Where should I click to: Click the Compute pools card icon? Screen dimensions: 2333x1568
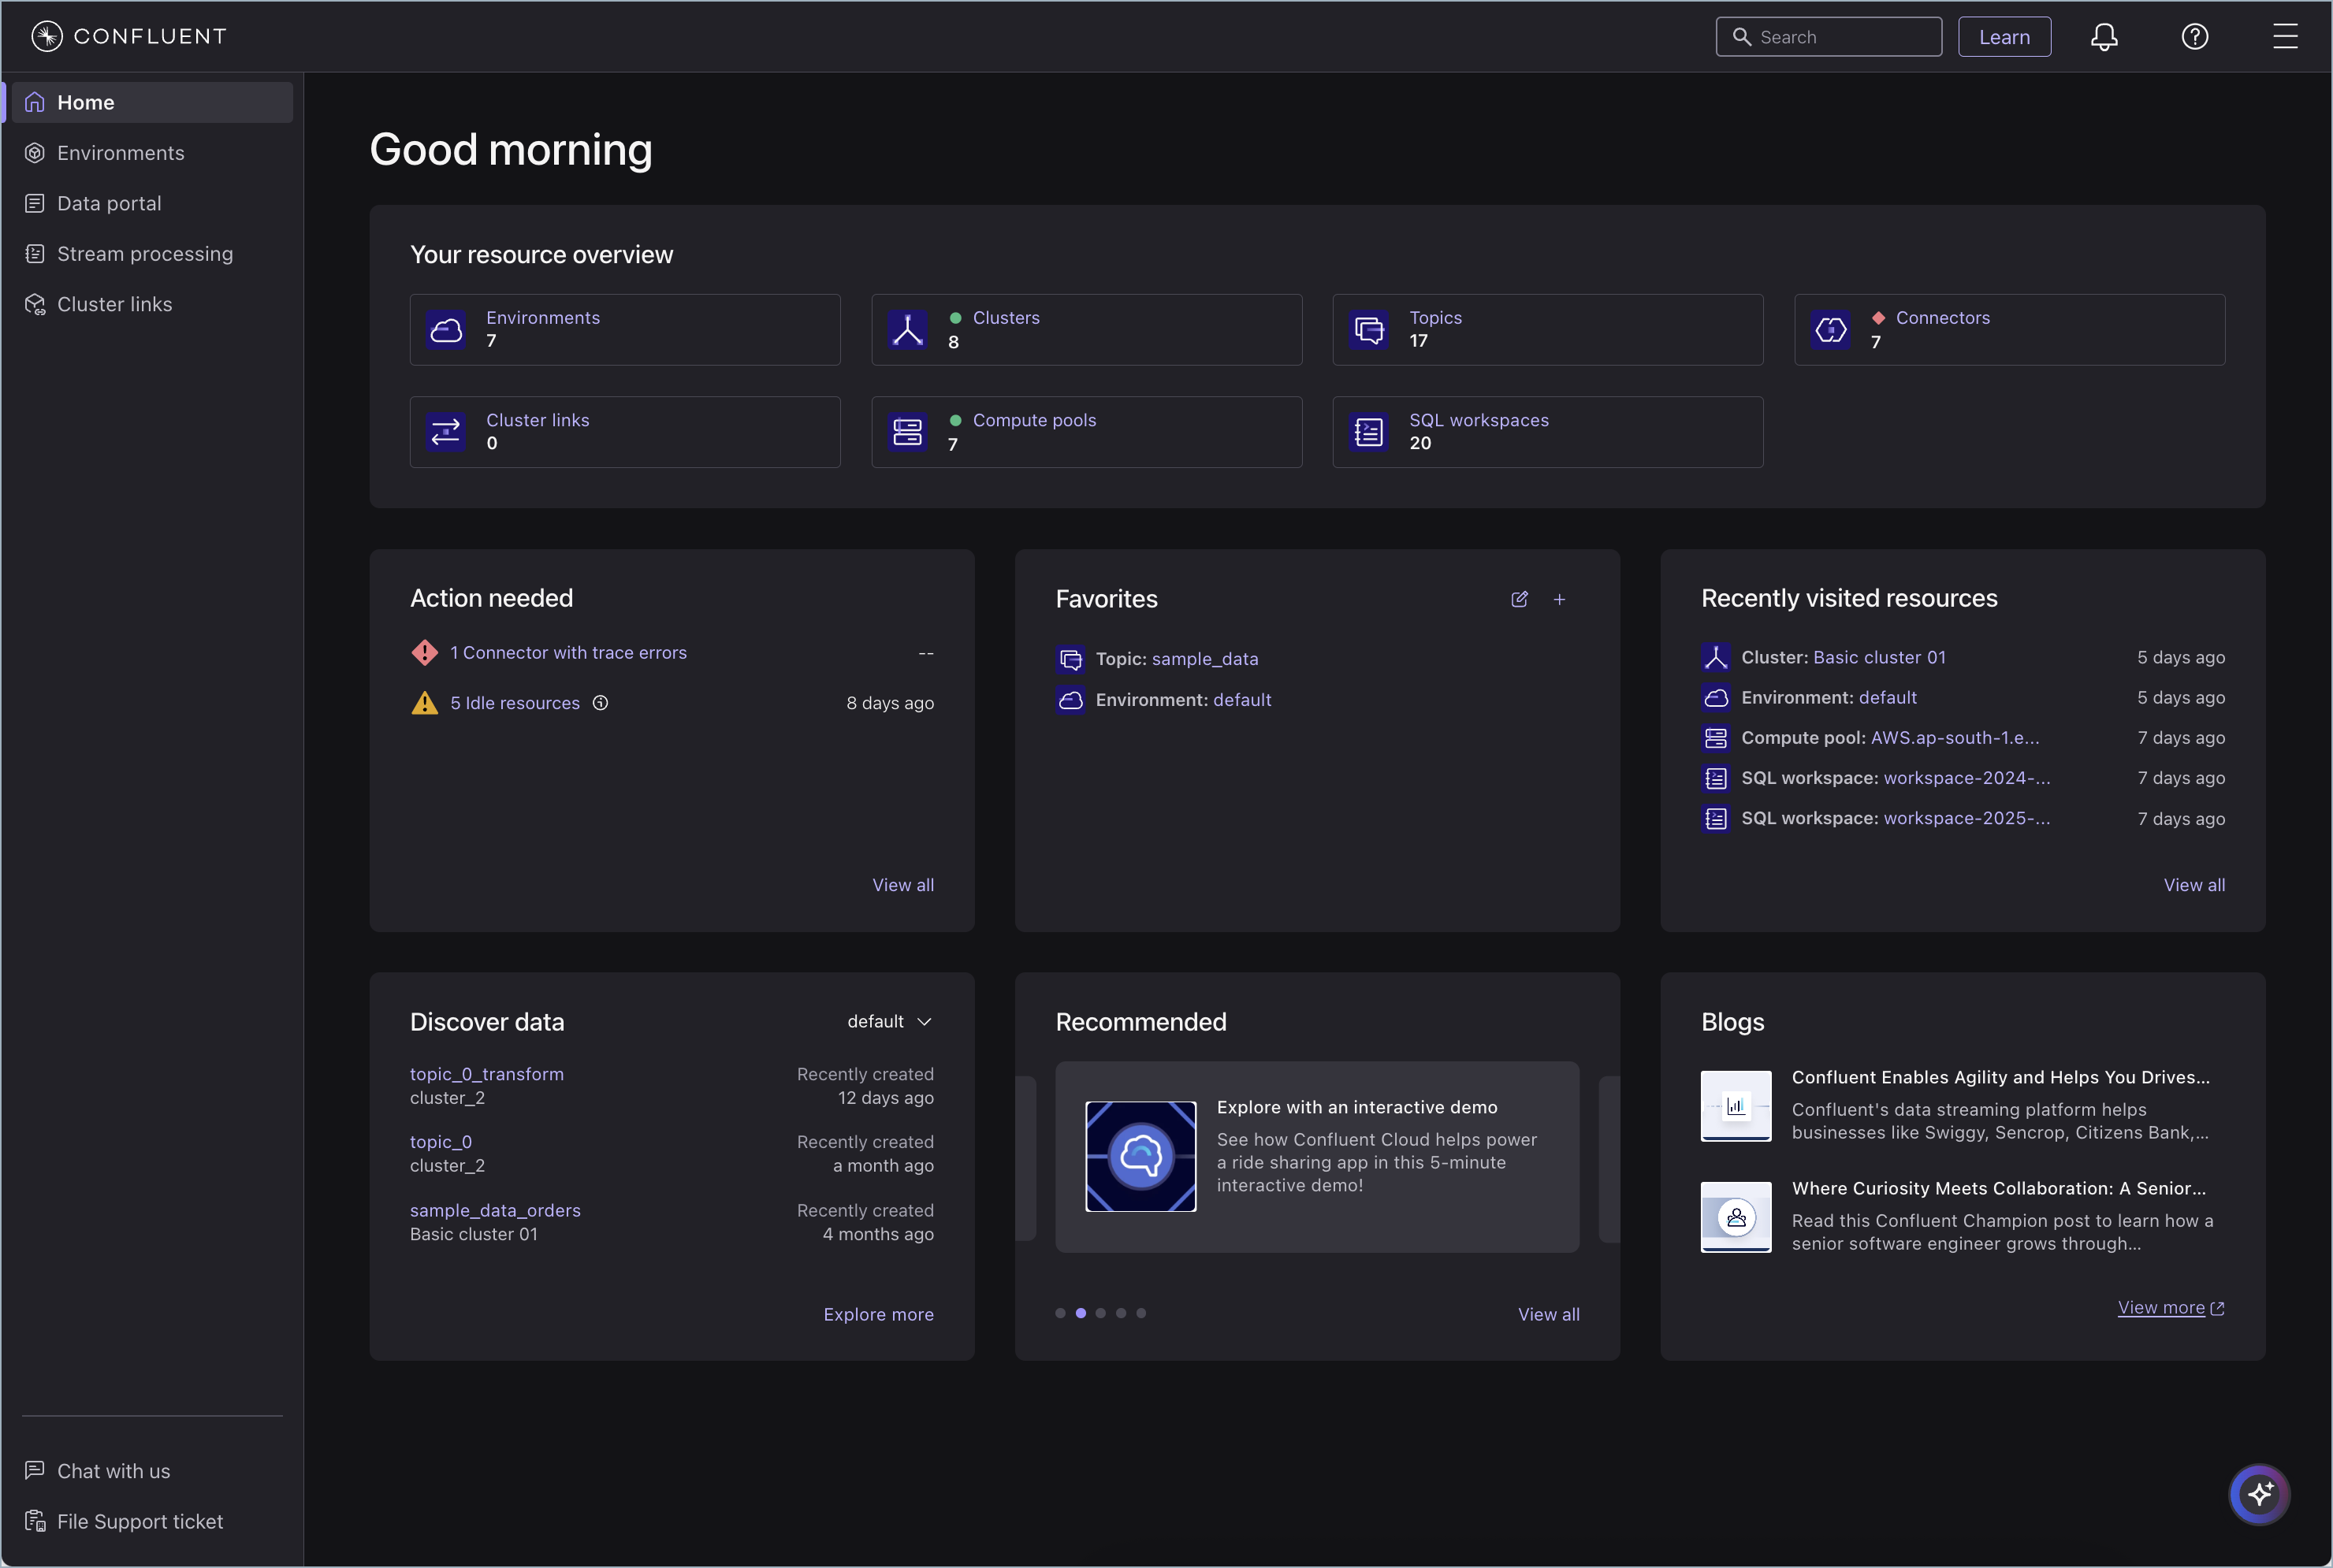[907, 431]
